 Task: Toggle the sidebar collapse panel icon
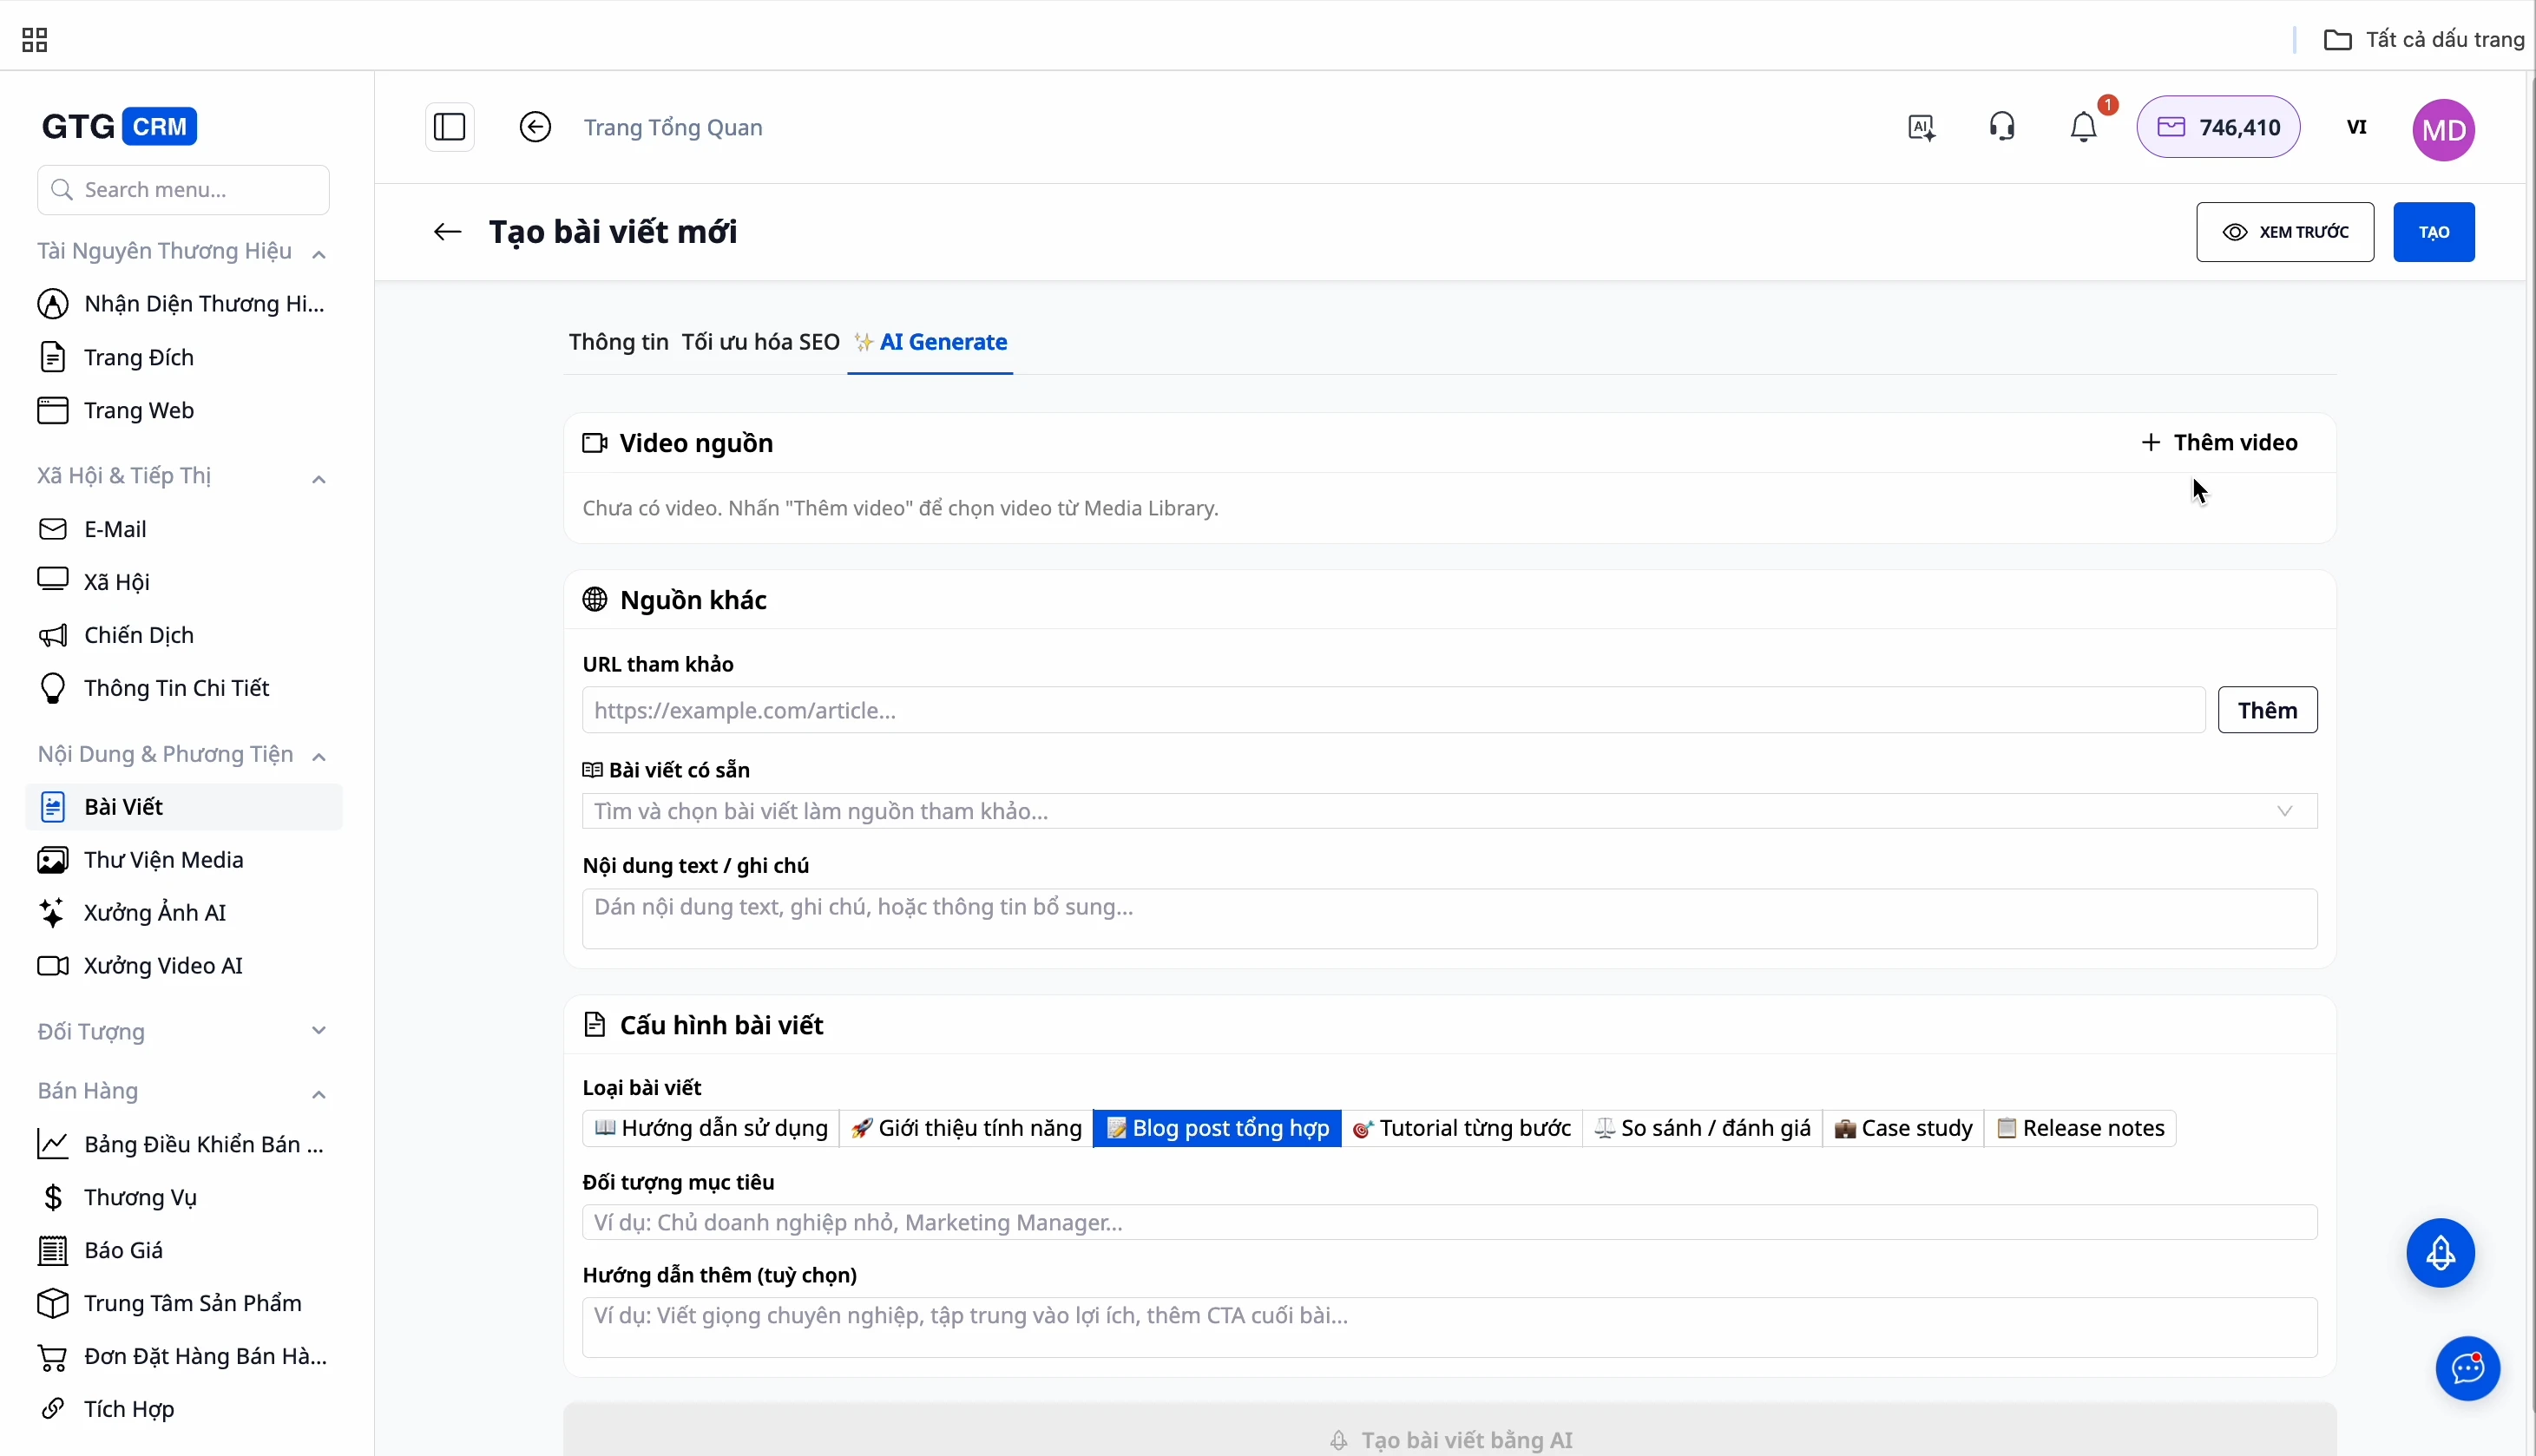[449, 127]
